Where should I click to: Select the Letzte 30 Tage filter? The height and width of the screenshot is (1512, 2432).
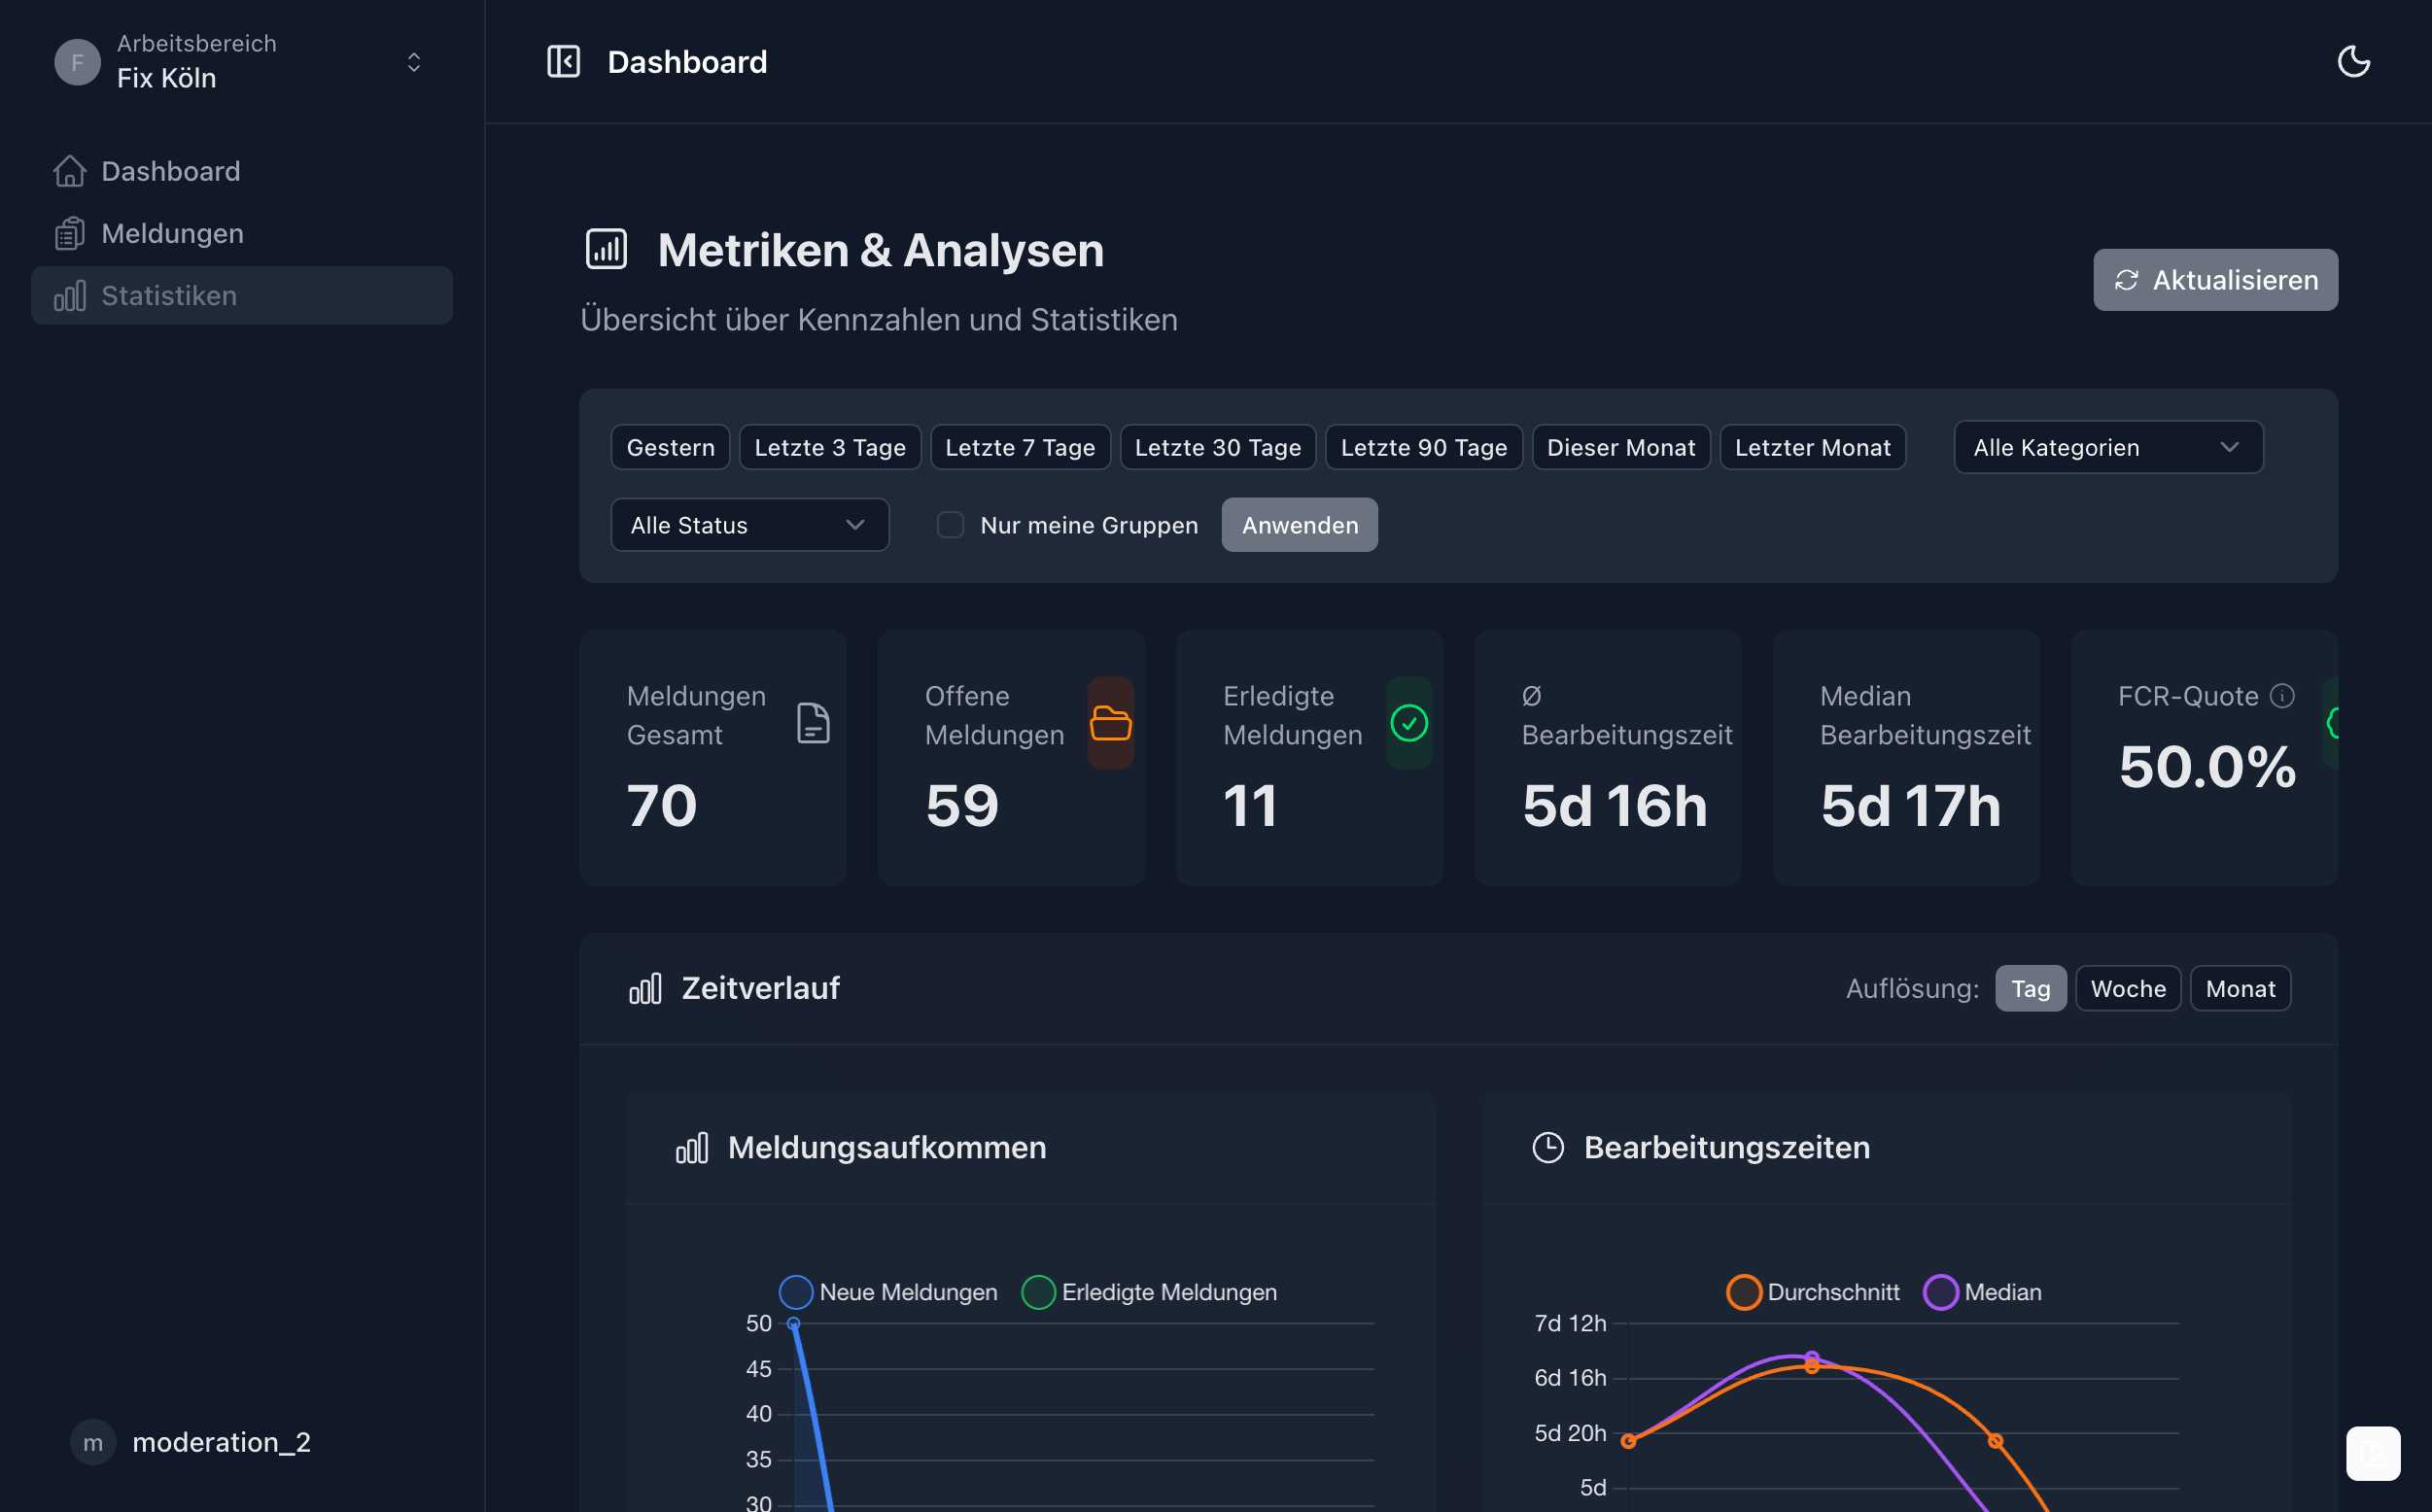1217,447
